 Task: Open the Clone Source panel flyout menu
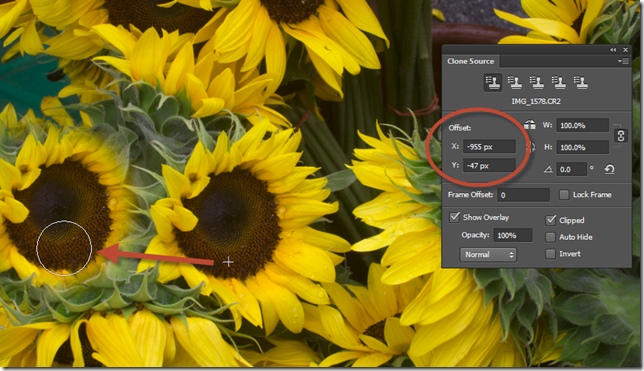[623, 61]
